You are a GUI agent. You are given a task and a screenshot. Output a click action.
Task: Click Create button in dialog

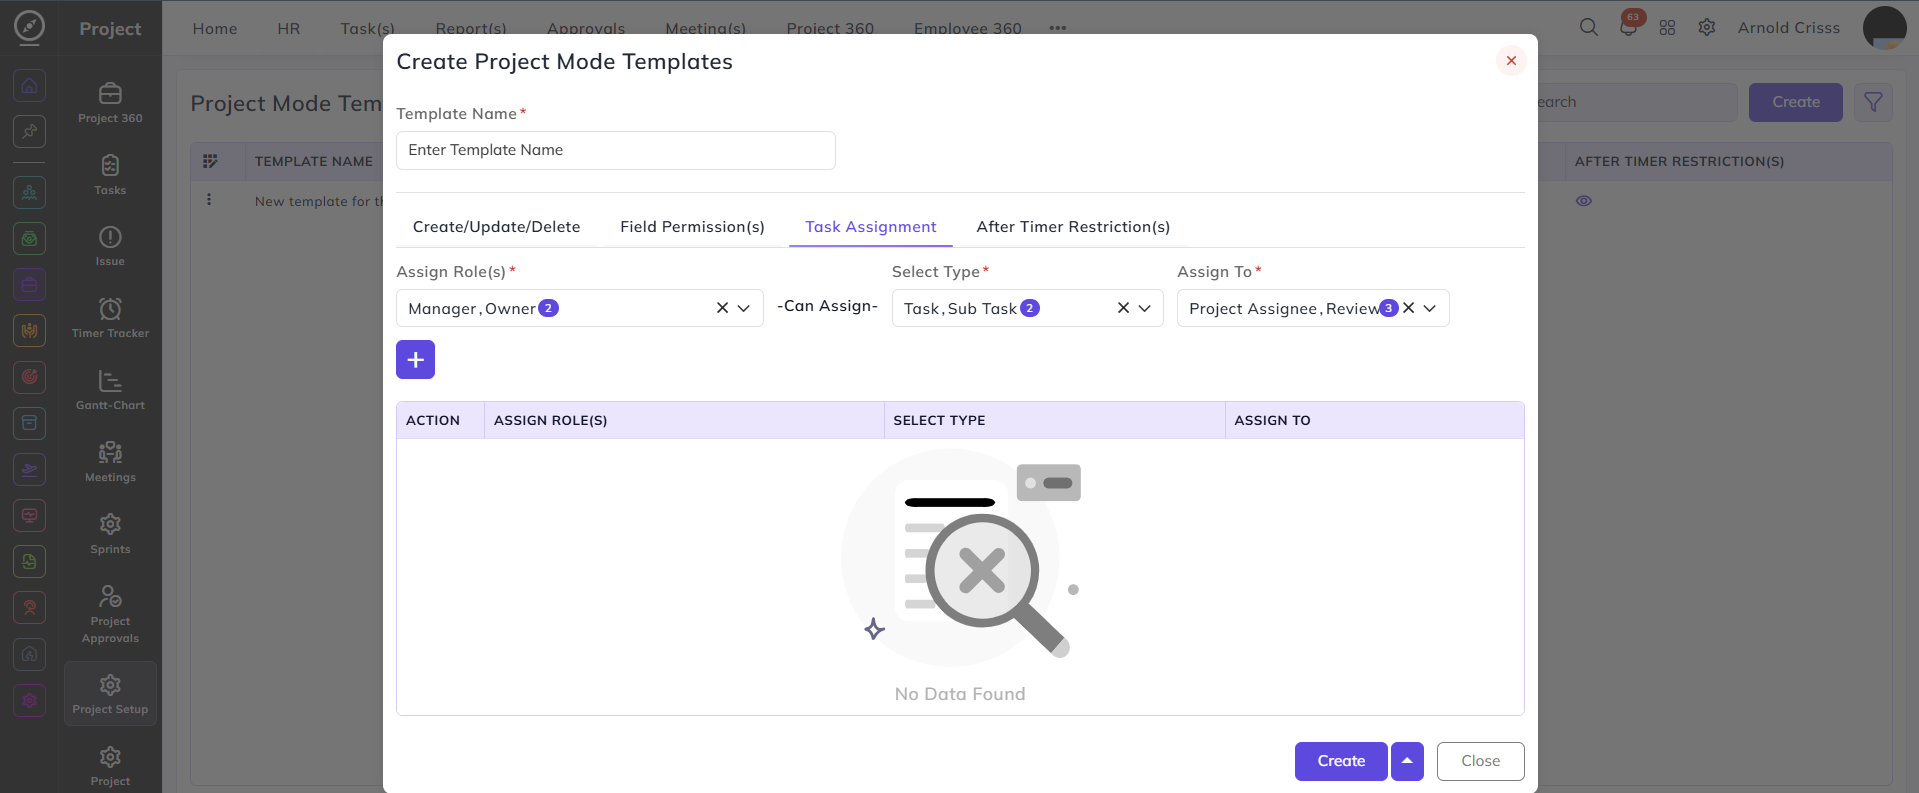pyautogui.click(x=1341, y=761)
